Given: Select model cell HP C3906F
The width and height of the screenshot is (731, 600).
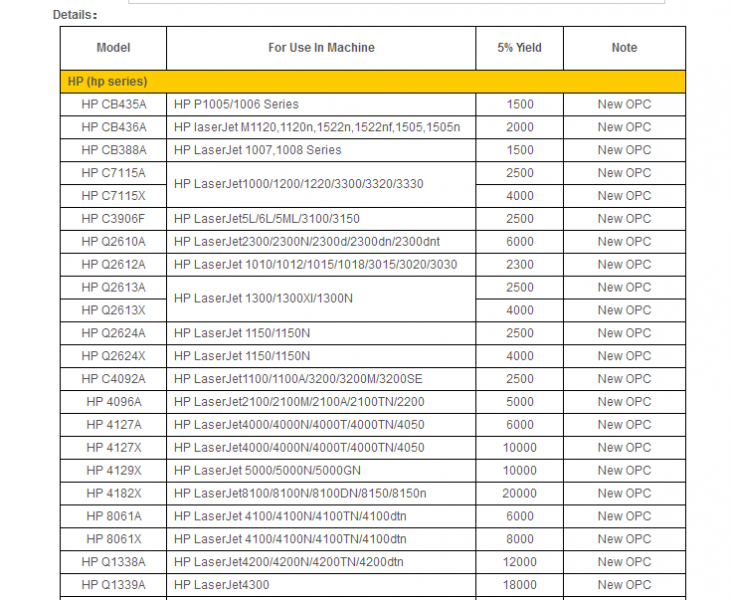Looking at the screenshot, I should click(x=113, y=219).
